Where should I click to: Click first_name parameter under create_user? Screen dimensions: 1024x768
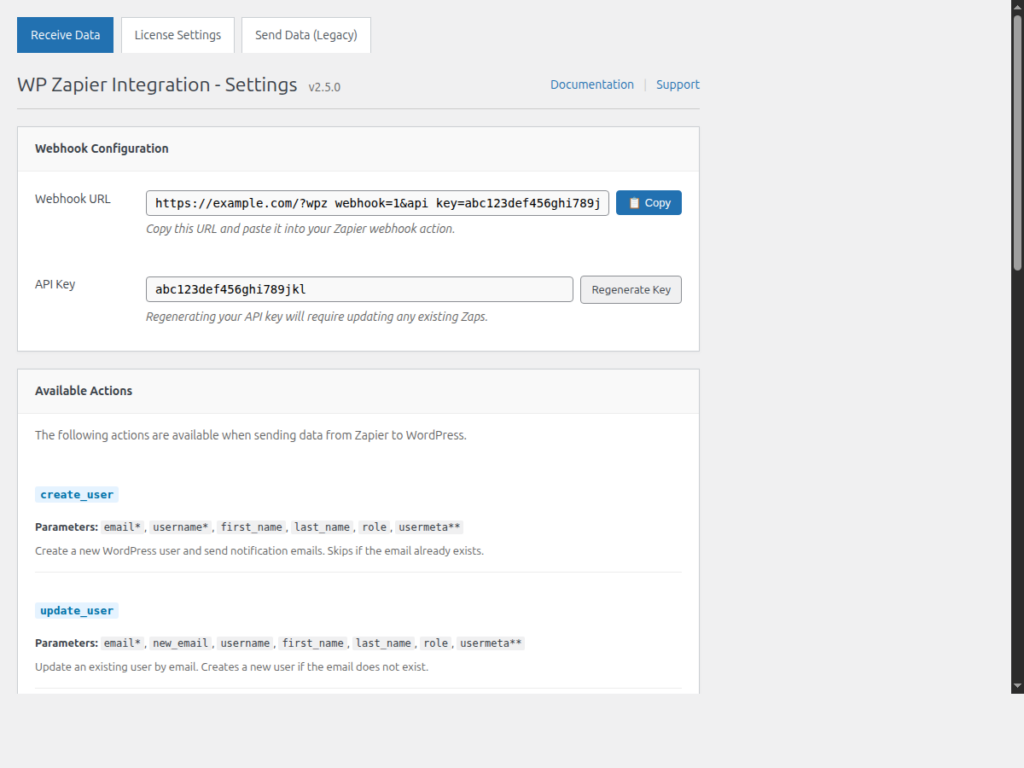[251, 528]
